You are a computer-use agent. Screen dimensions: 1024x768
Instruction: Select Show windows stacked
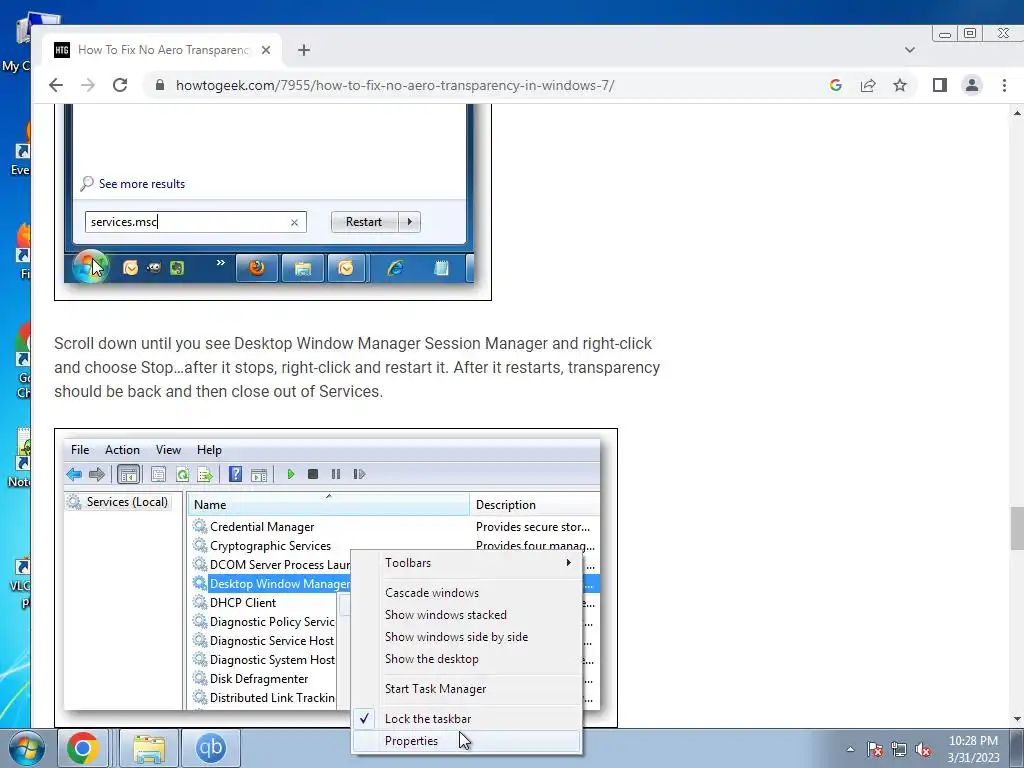coord(467,615)
